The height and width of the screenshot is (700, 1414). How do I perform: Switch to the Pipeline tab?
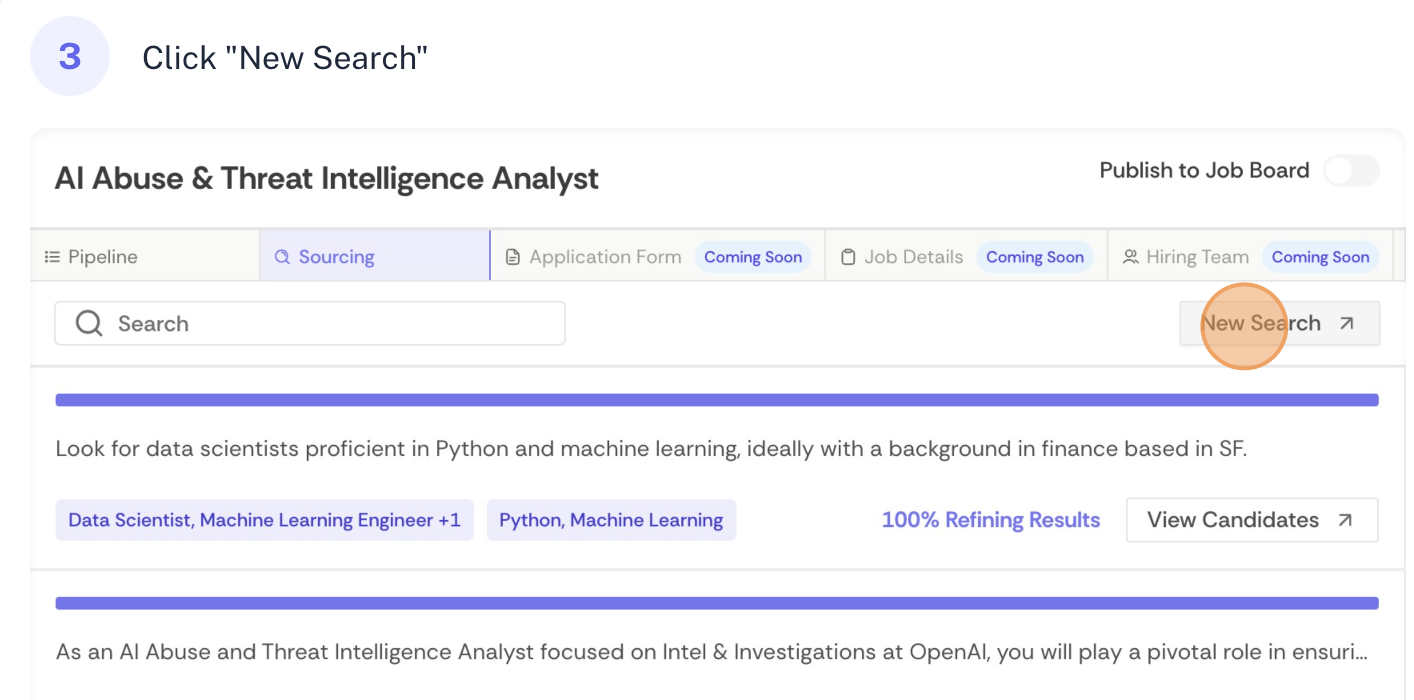(x=90, y=256)
